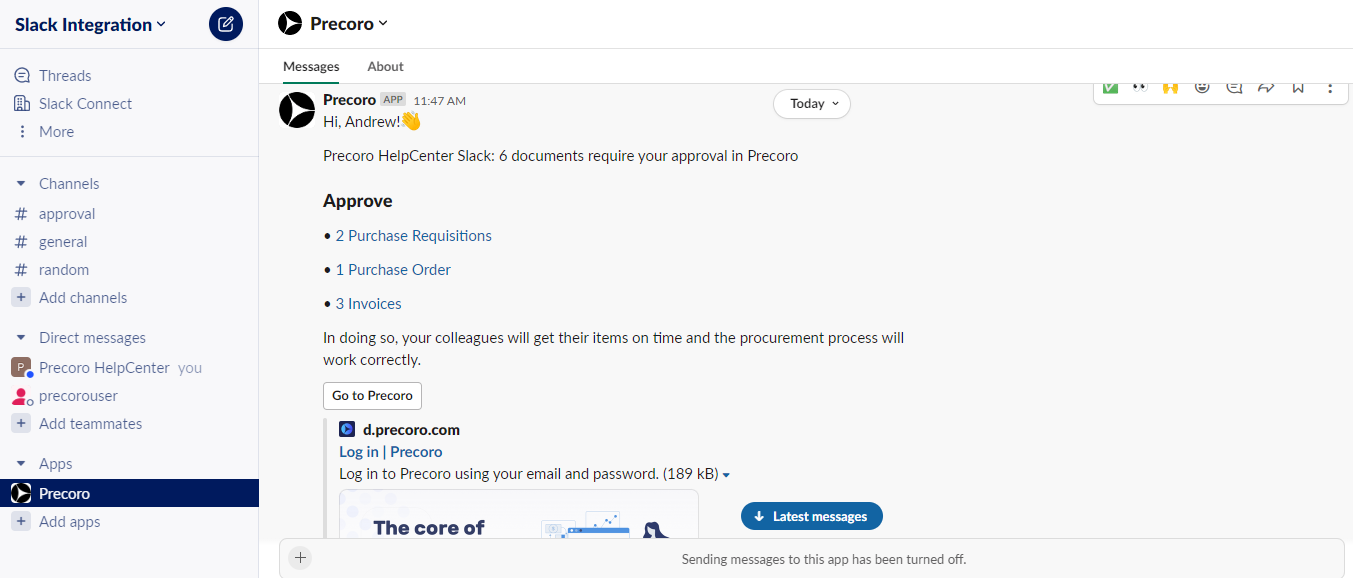Click the plus attachment button in composer
The height and width of the screenshot is (578, 1353).
tap(300, 558)
